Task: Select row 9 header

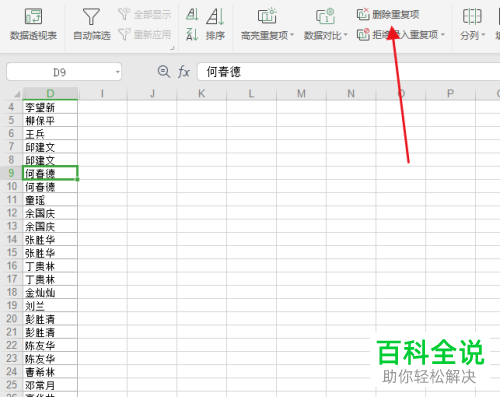Action: coord(11,173)
